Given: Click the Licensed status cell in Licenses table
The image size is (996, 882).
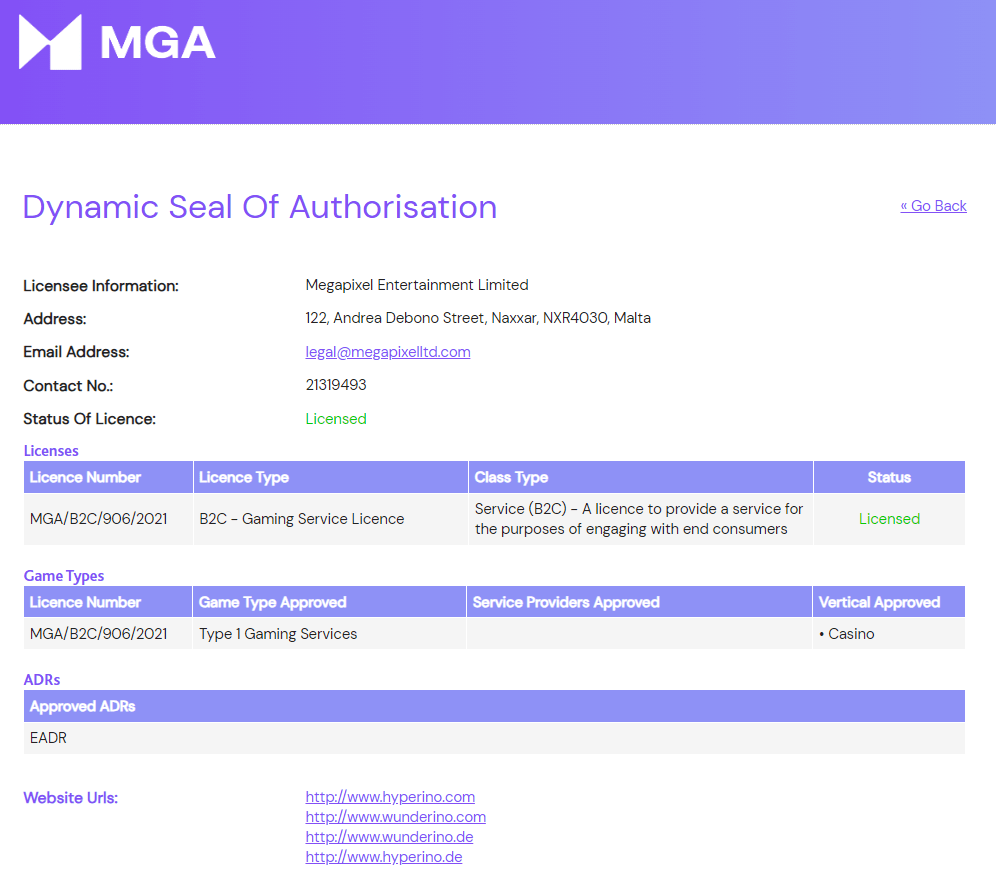Looking at the screenshot, I should point(889,519).
